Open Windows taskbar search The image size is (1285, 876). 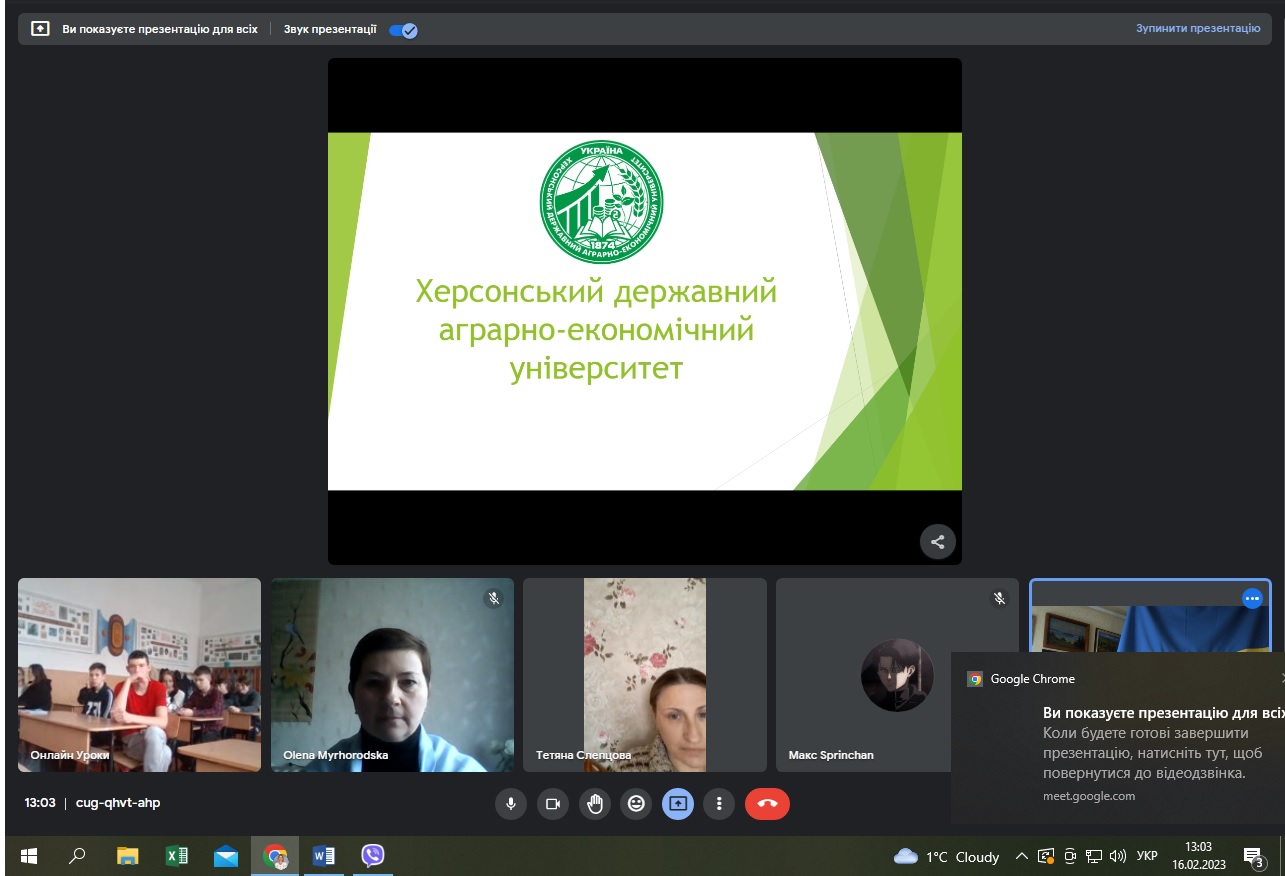[77, 856]
